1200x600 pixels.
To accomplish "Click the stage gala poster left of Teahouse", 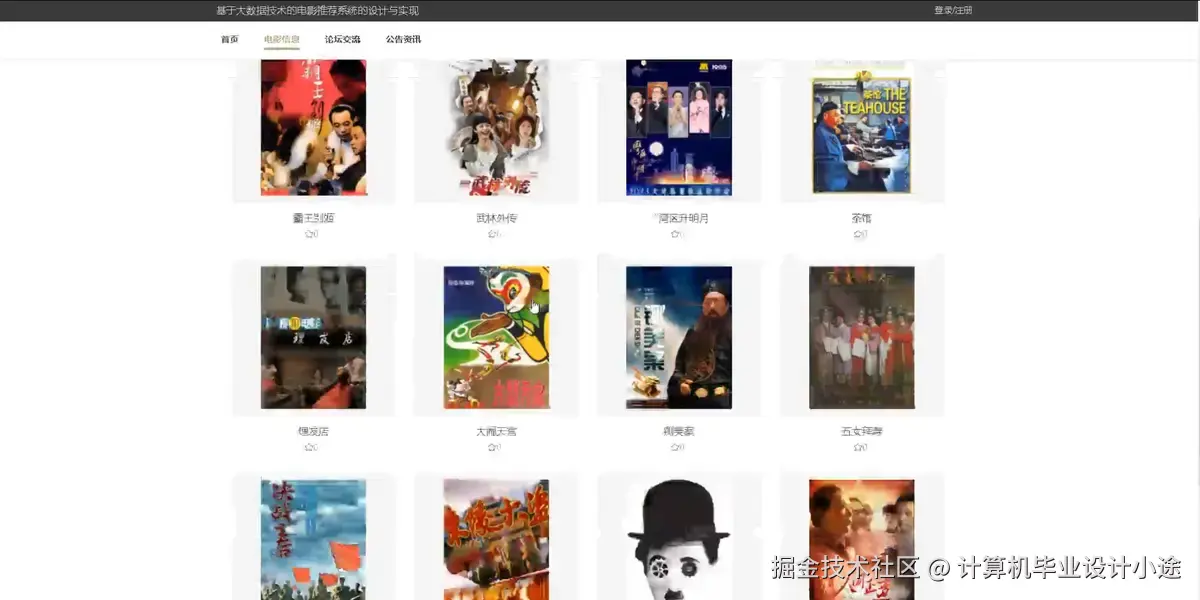I will pos(680,127).
